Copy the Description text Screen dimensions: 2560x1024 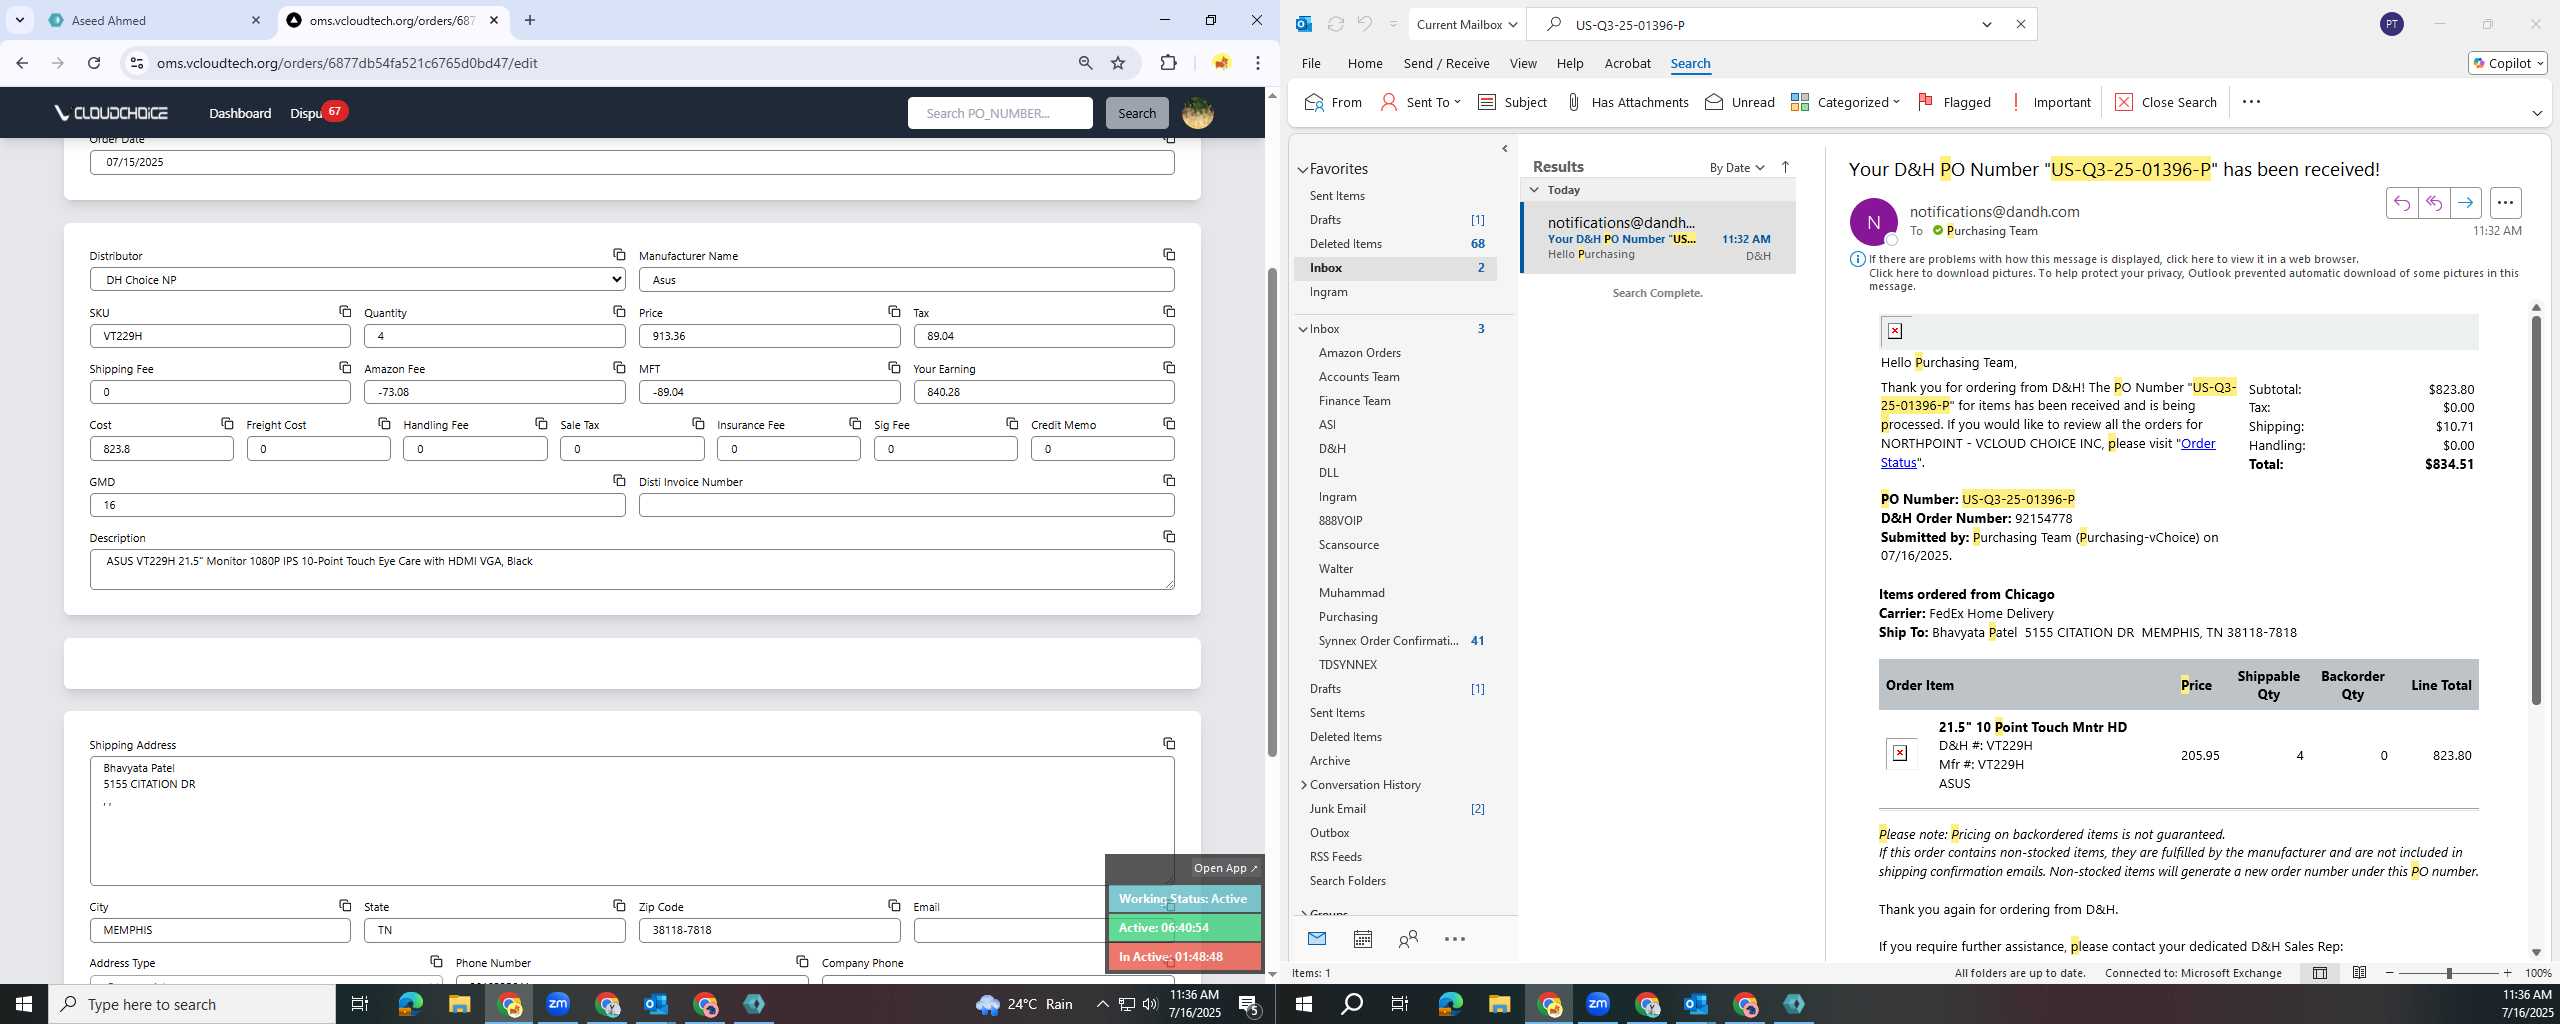[x=1169, y=537]
